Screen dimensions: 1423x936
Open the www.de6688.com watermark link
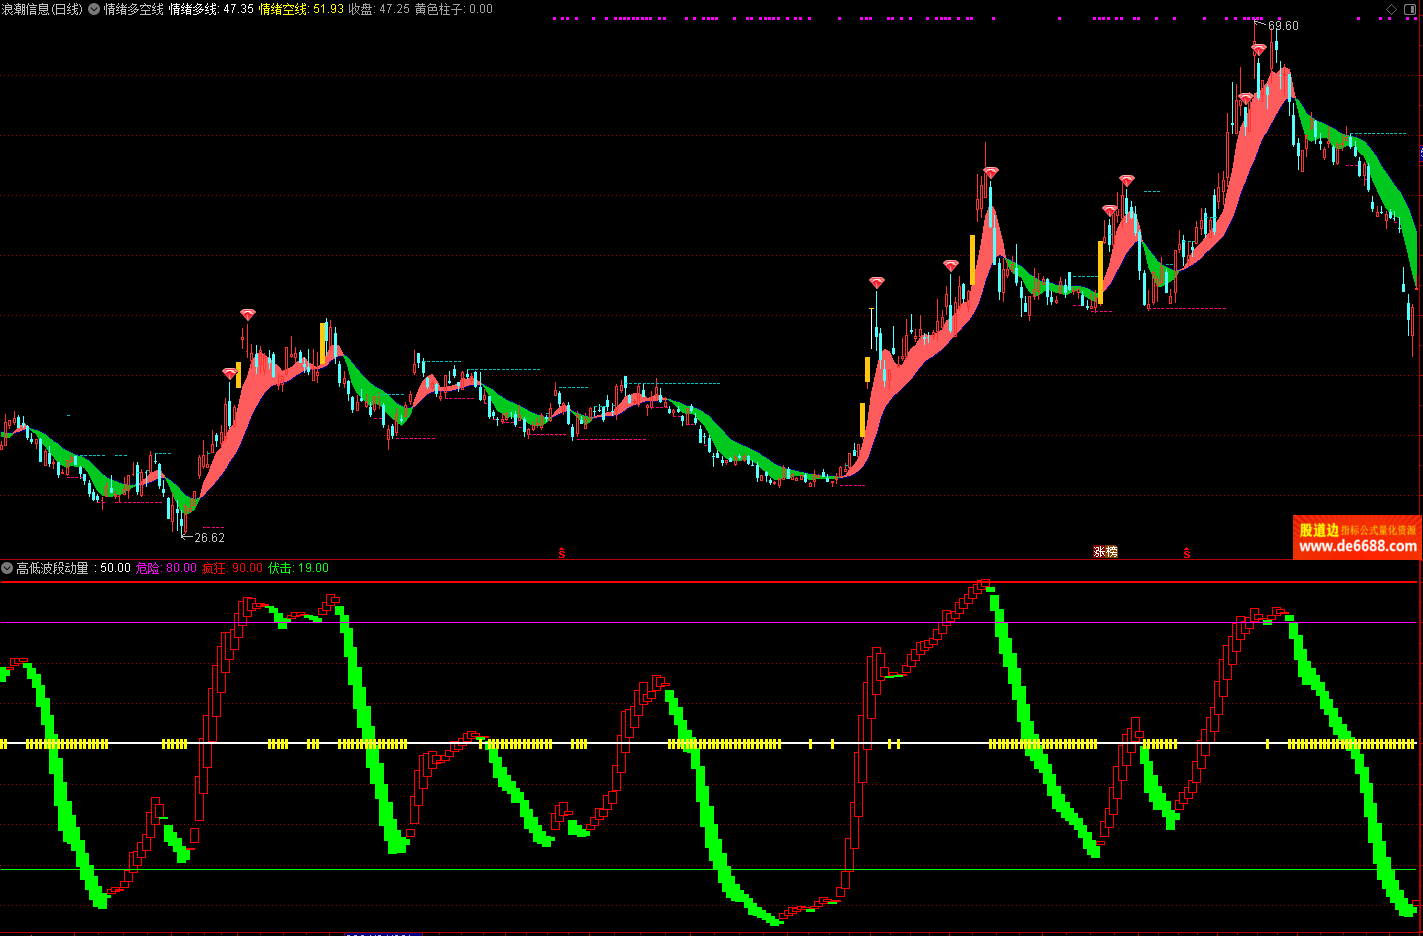click(1357, 546)
